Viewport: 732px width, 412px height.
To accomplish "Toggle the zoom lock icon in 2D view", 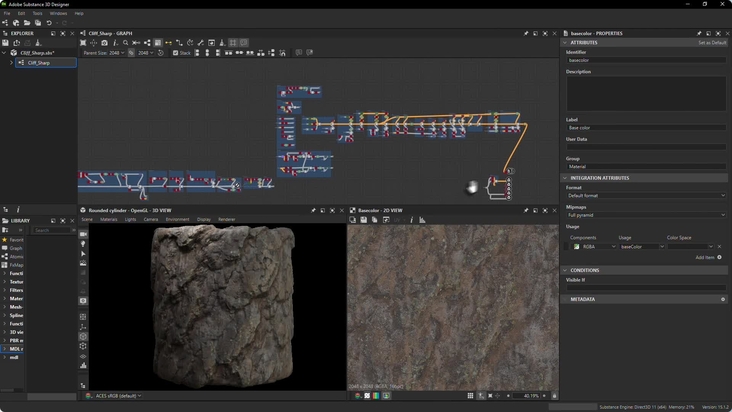I will (x=554, y=396).
